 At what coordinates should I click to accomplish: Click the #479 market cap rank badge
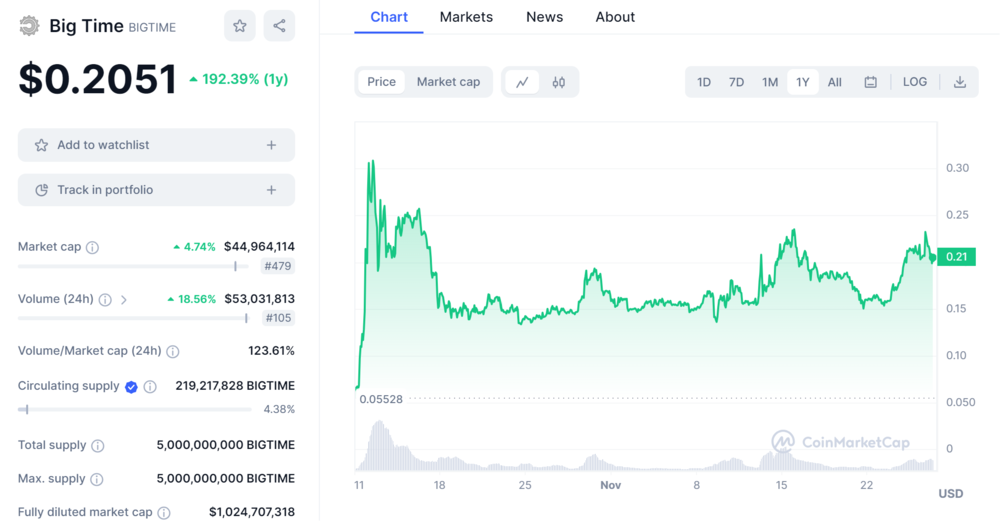[x=276, y=266]
